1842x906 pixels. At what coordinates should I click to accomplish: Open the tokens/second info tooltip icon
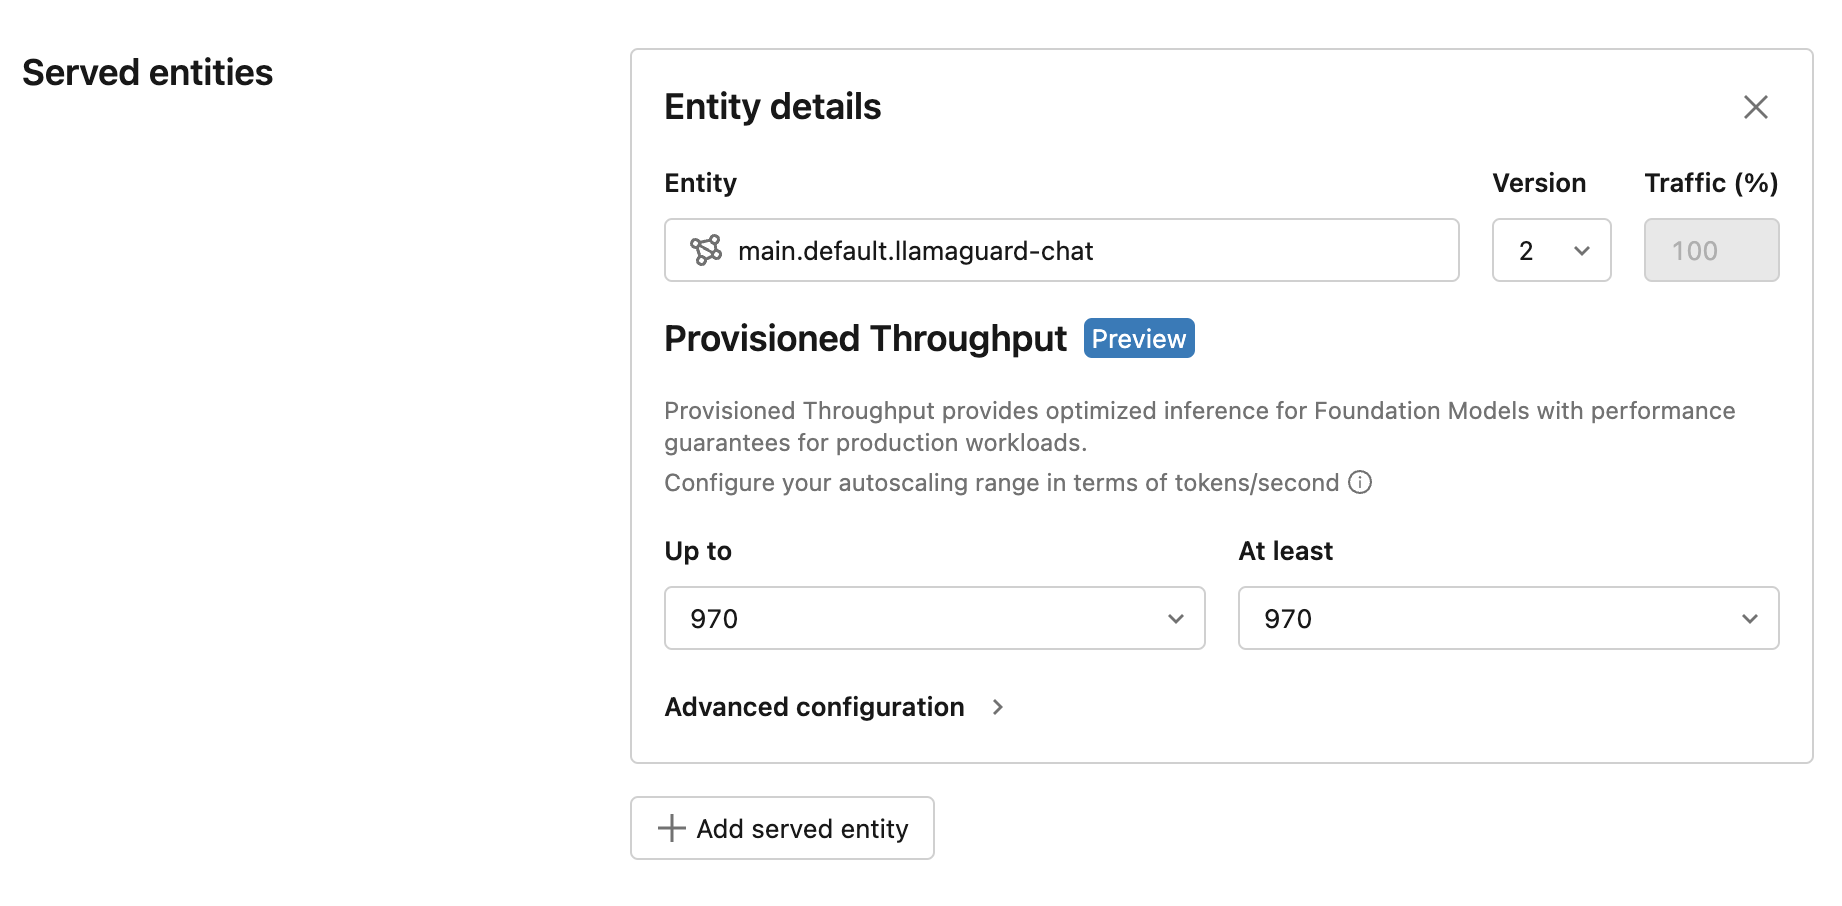point(1360,482)
